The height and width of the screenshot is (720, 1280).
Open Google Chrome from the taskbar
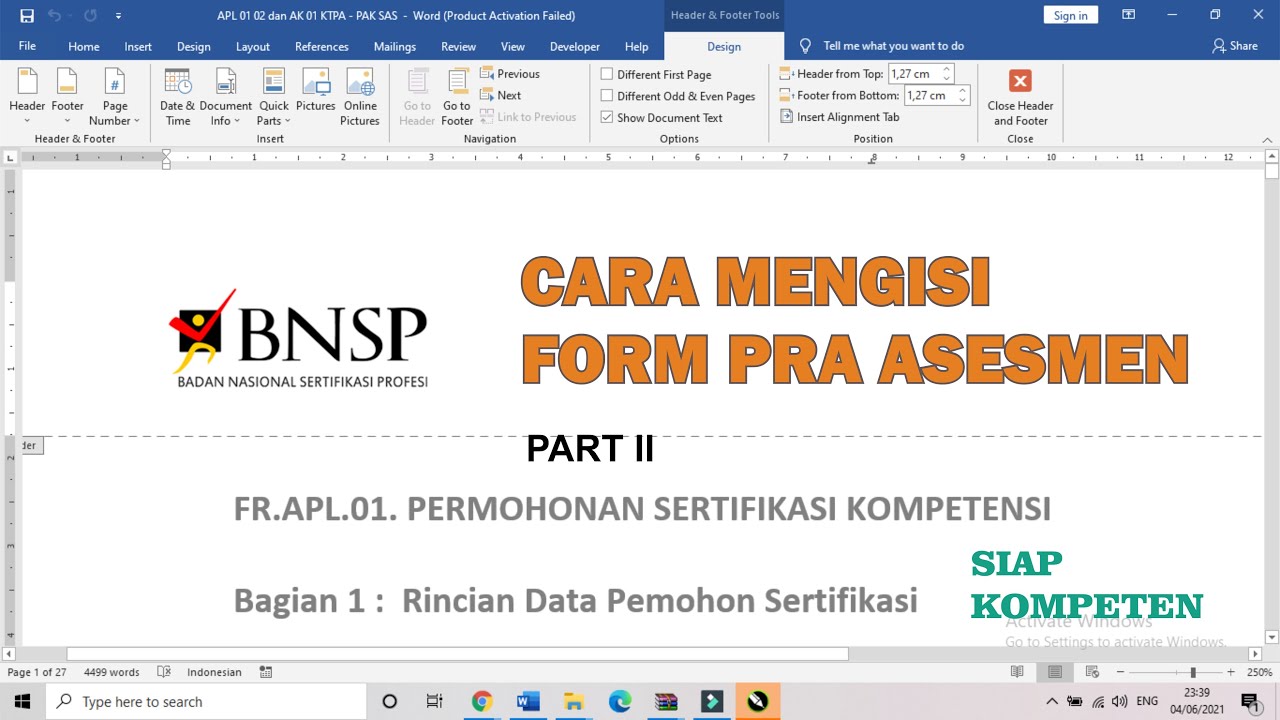click(482, 701)
